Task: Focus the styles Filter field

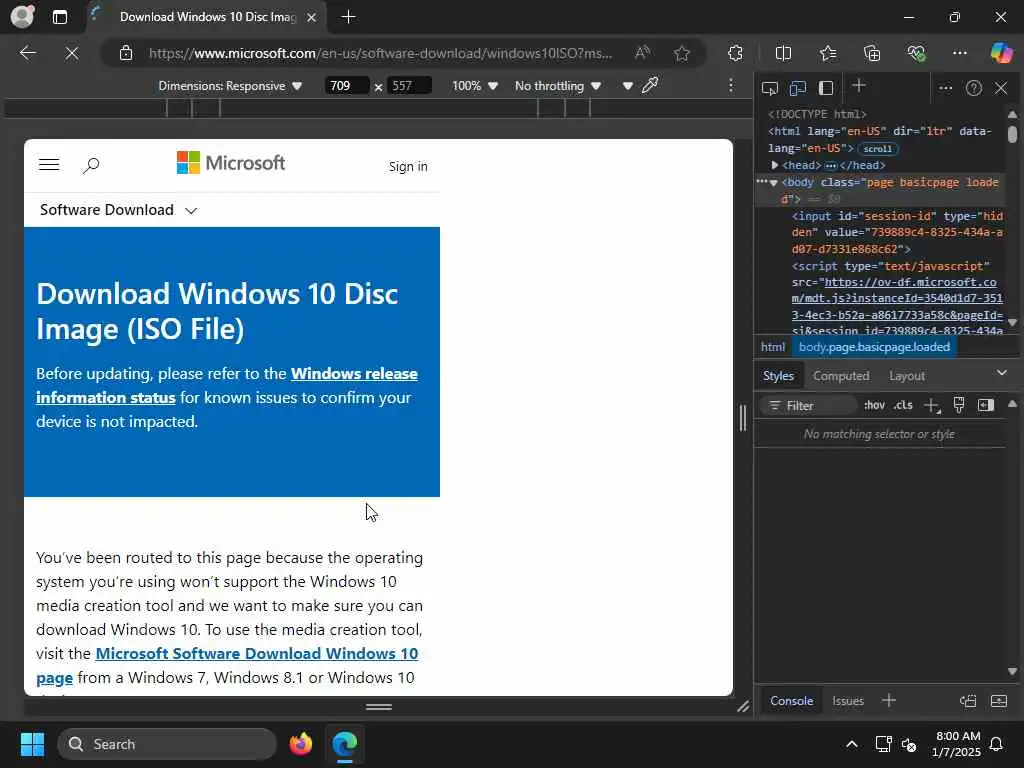Action: 808,406
